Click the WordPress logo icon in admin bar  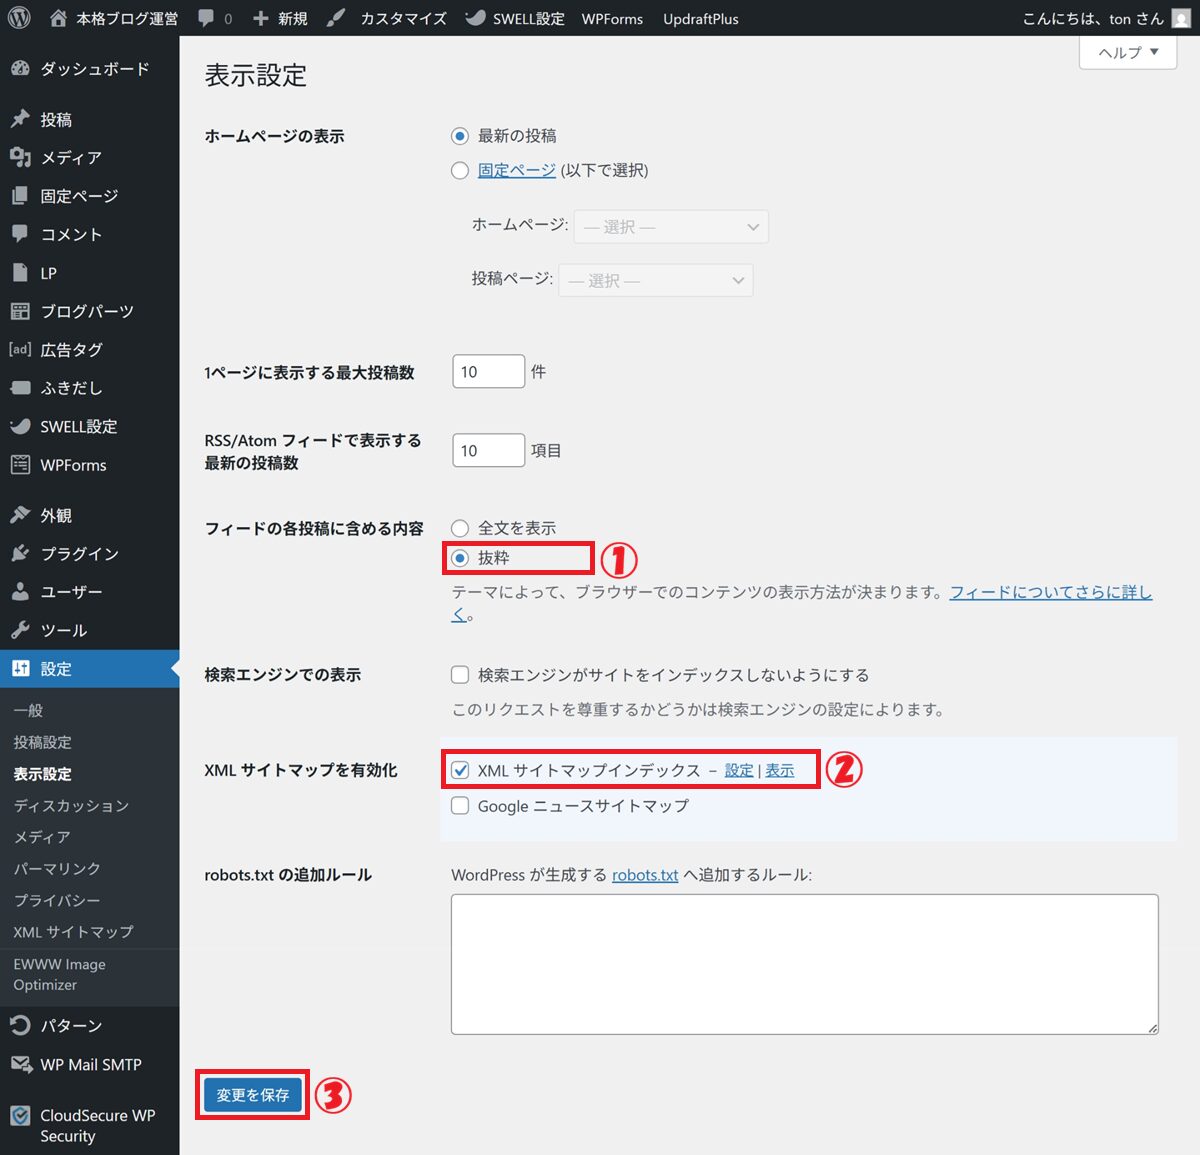click(x=19, y=18)
